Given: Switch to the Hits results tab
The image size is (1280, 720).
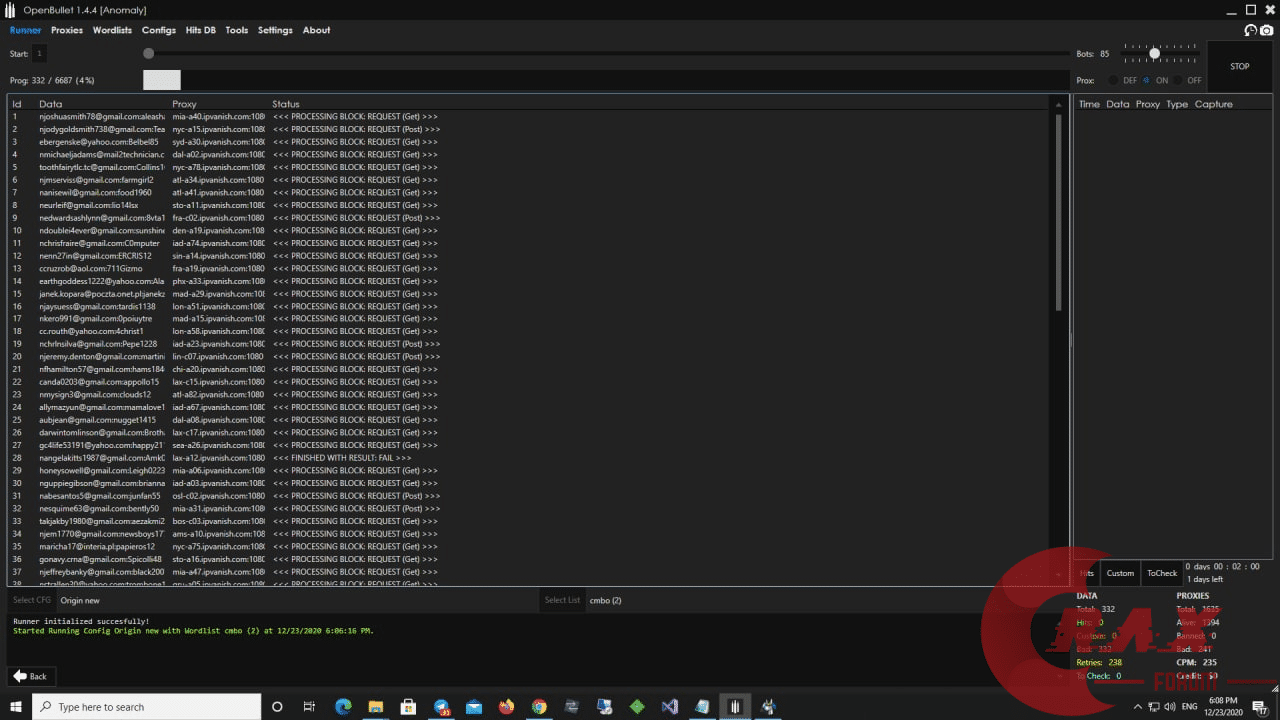Looking at the screenshot, I should tap(1087, 573).
